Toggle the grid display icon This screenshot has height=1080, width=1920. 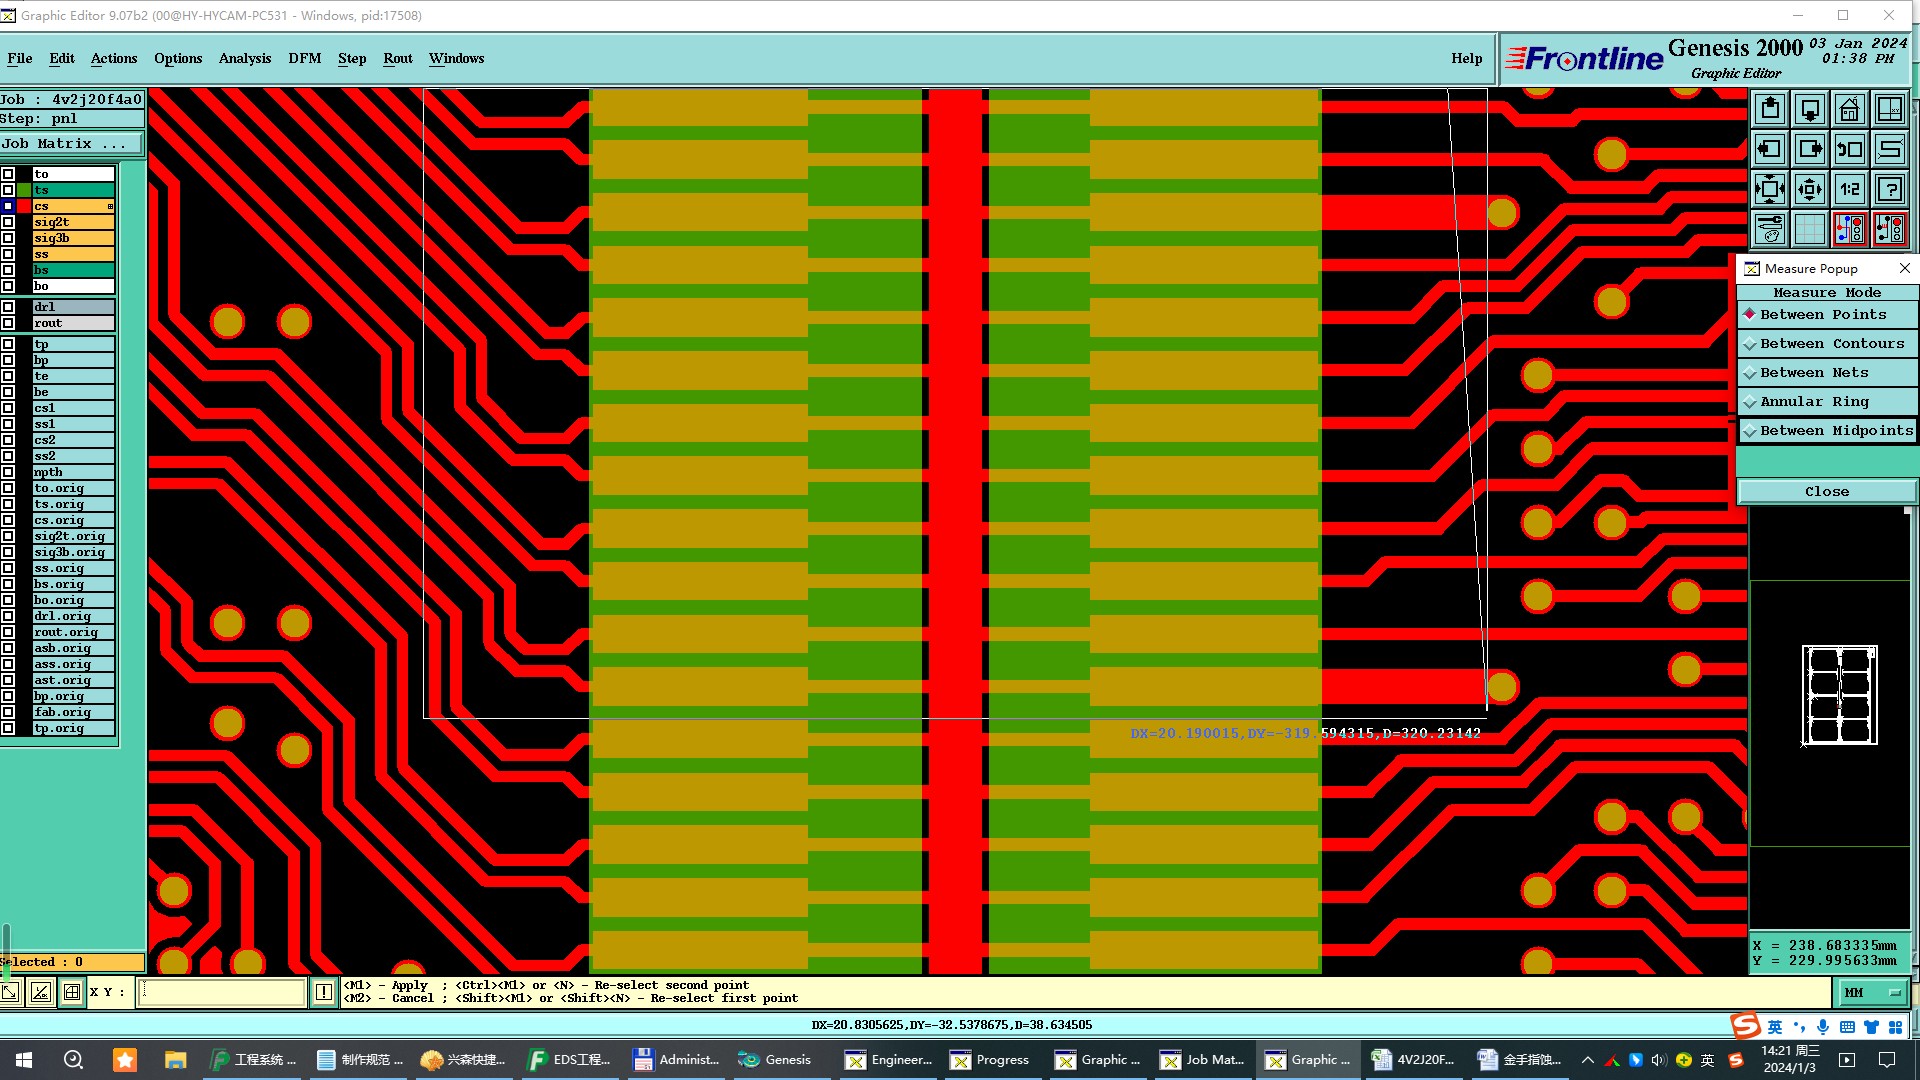pos(1809,230)
